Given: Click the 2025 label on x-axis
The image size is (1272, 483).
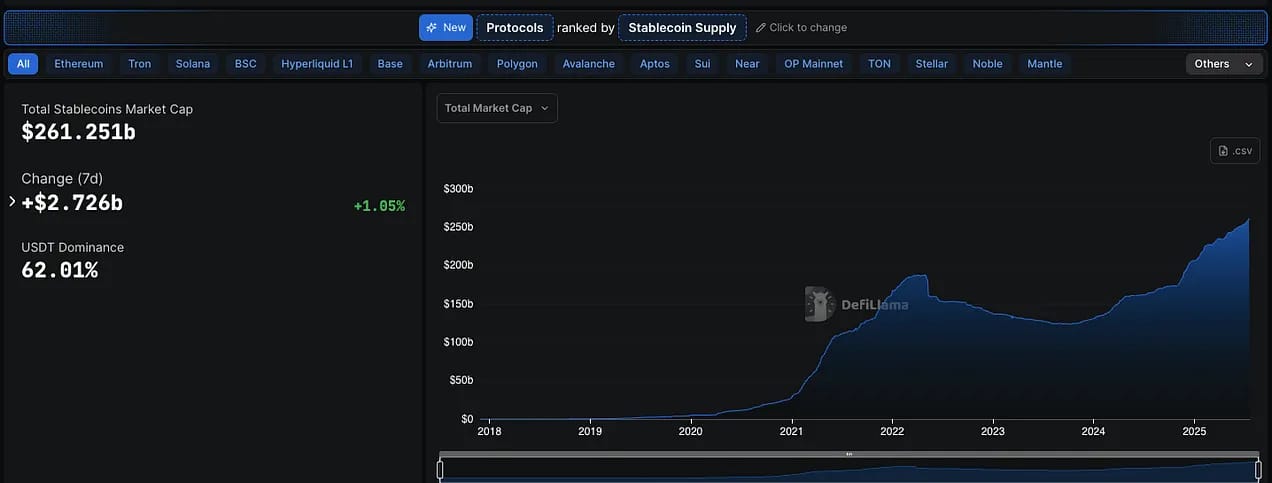Looking at the screenshot, I should [x=1195, y=432].
